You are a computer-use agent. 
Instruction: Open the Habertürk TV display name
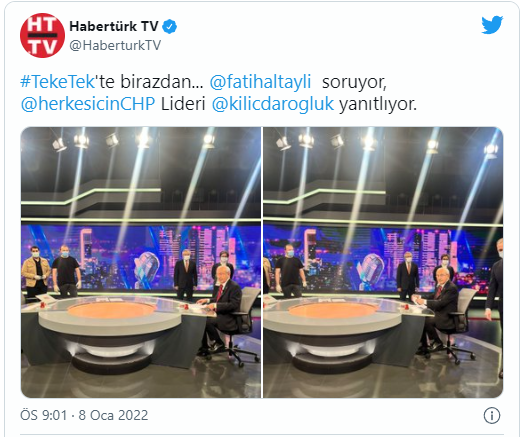pyautogui.click(x=114, y=26)
